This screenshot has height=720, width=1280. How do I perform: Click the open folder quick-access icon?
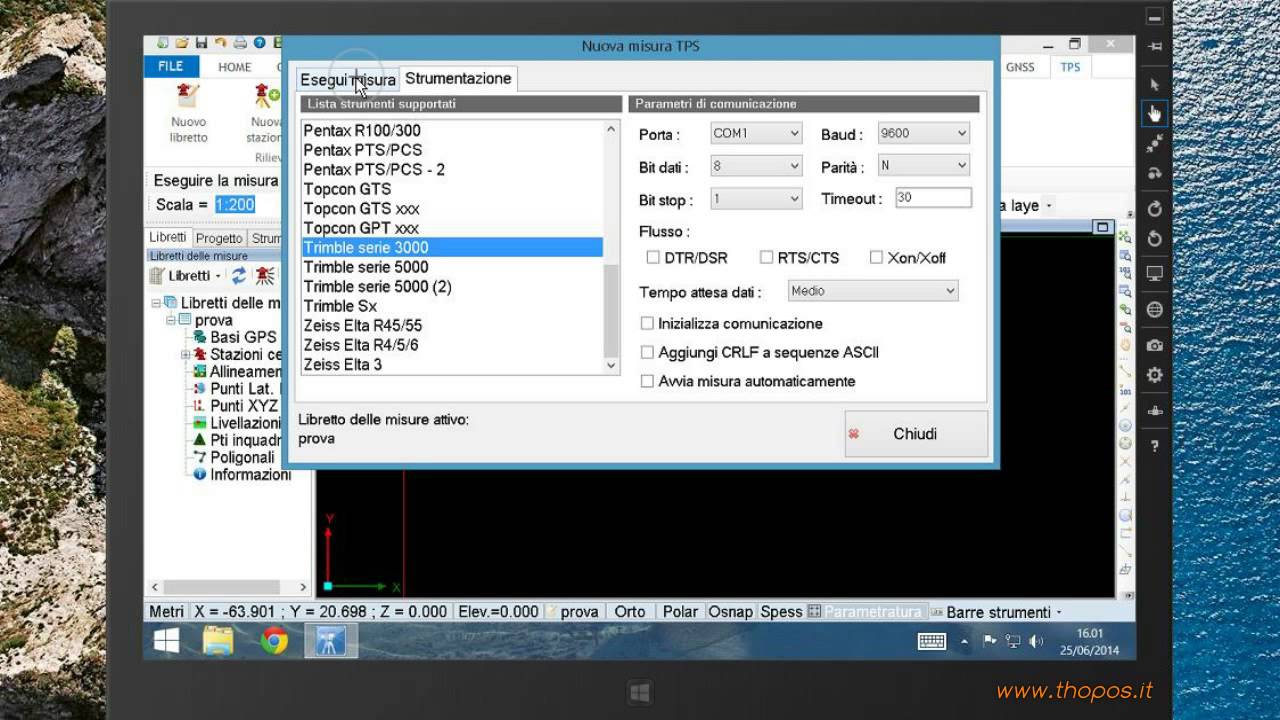click(182, 43)
